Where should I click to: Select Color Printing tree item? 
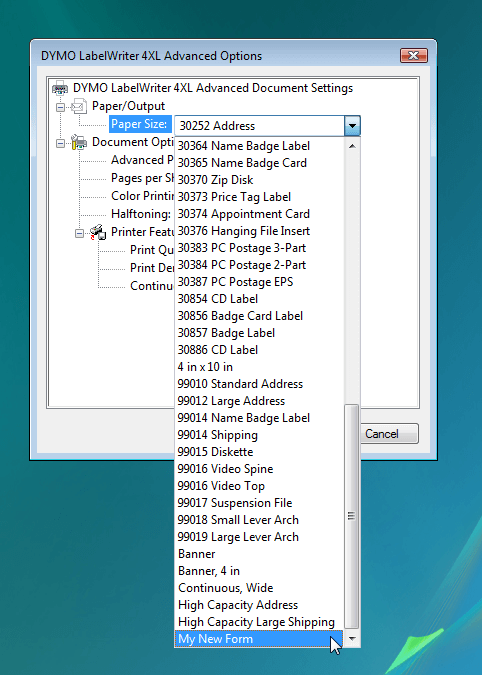coord(142,196)
